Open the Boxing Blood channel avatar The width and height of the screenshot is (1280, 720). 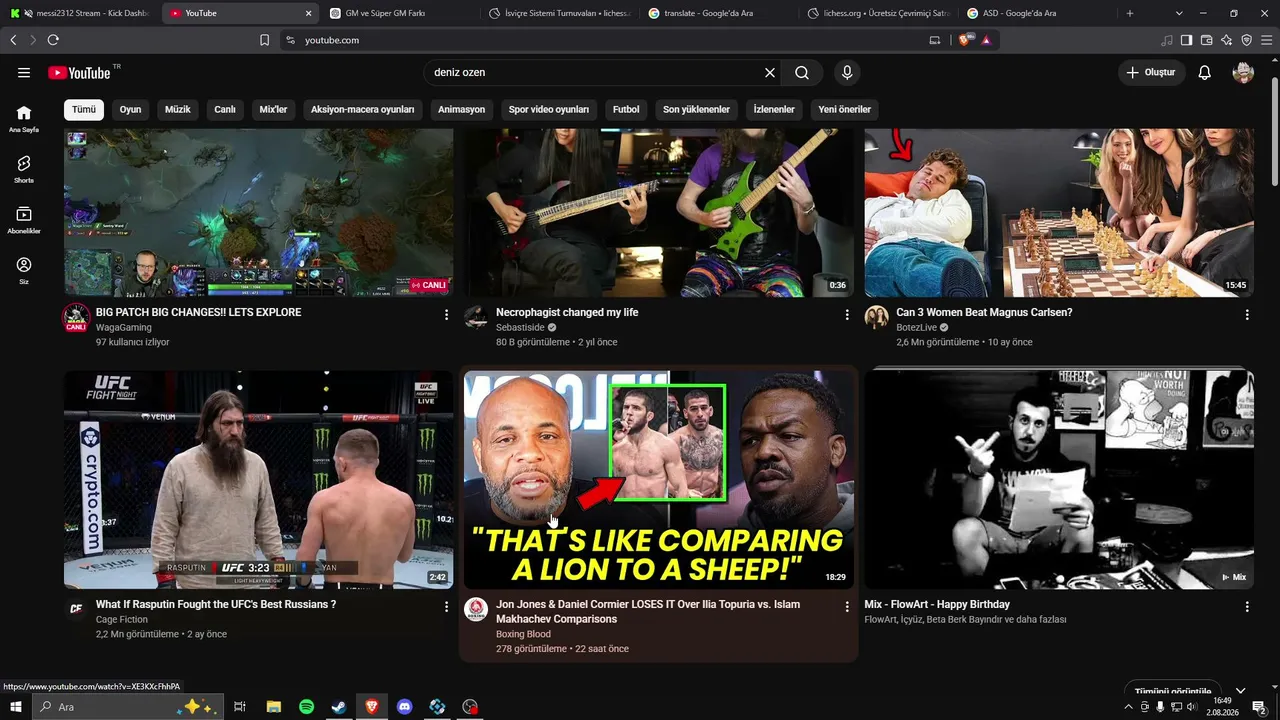pos(476,610)
